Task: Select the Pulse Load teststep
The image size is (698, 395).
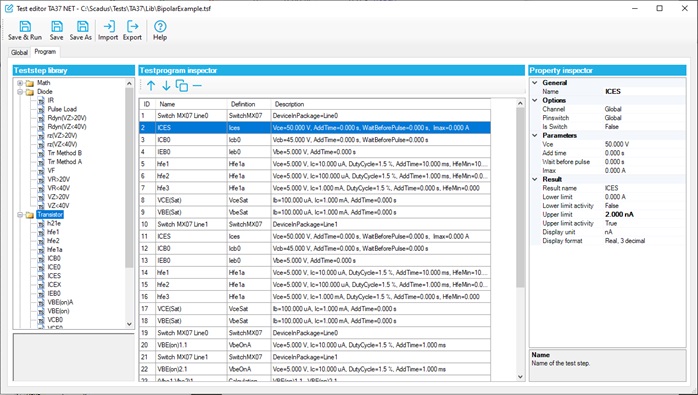Action: (62, 109)
